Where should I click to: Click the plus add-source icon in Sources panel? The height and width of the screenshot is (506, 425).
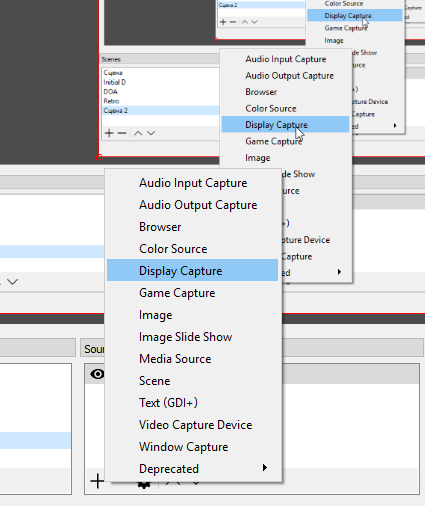(97, 481)
